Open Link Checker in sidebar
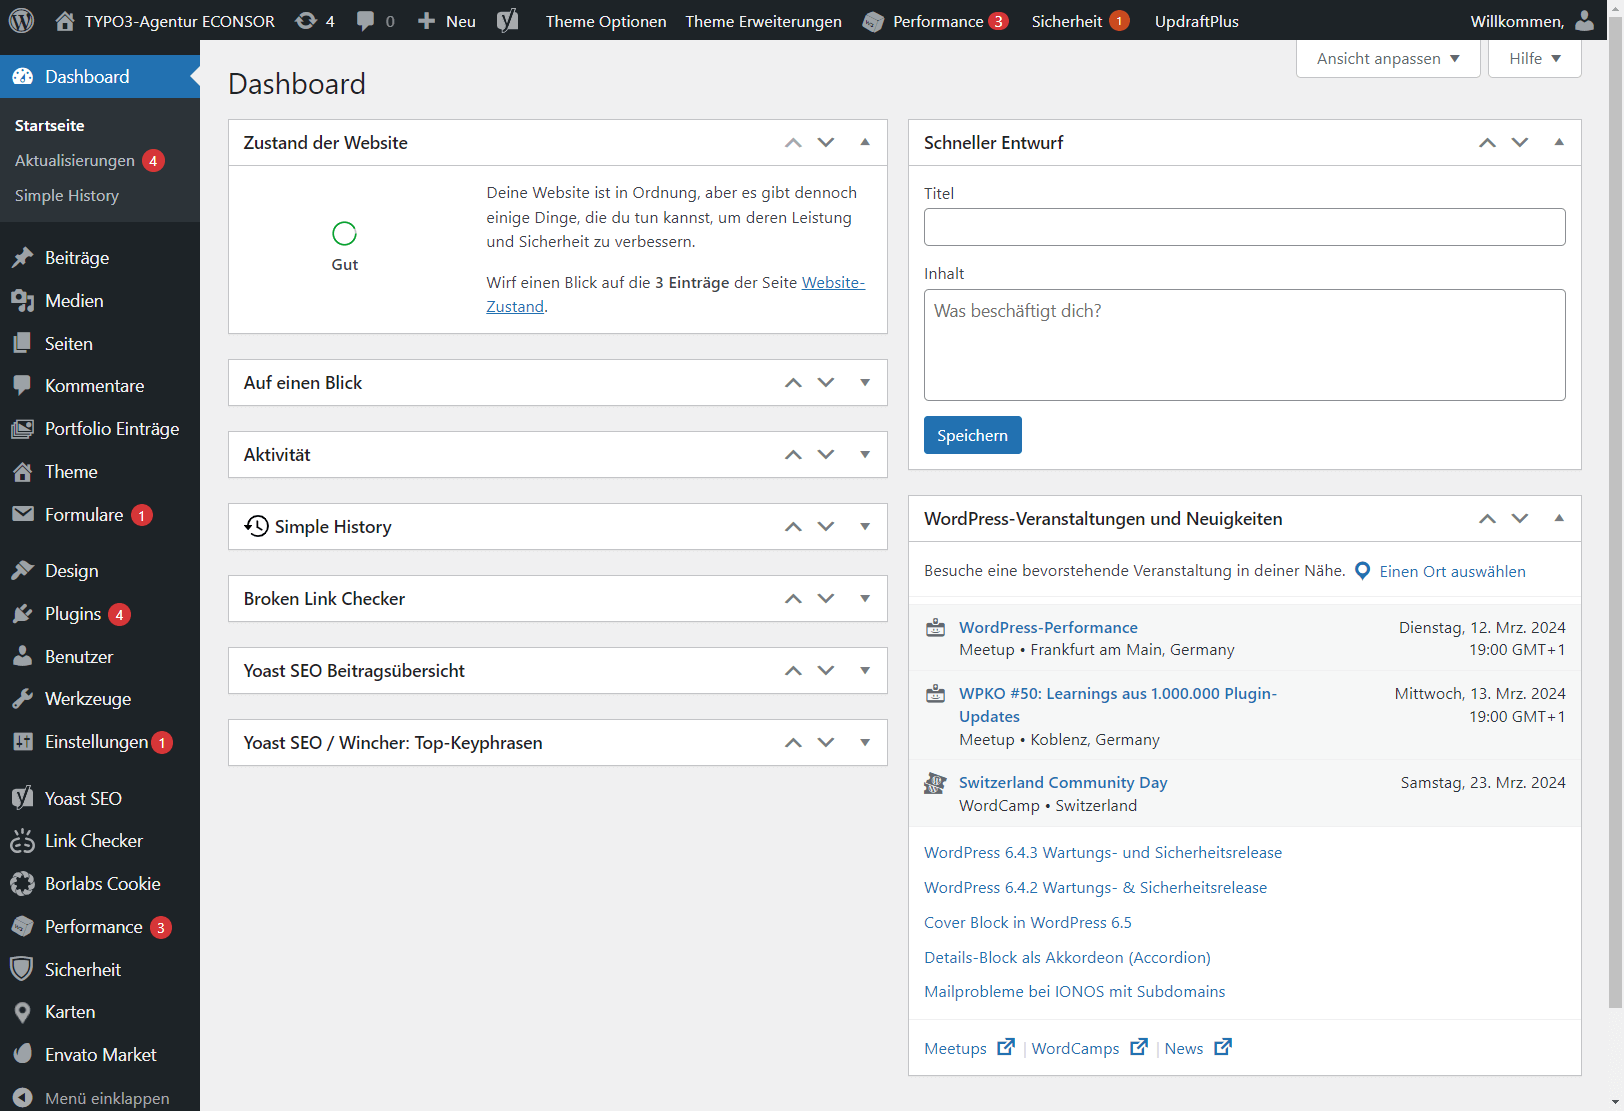Image resolution: width=1624 pixels, height=1111 pixels. coord(93,841)
